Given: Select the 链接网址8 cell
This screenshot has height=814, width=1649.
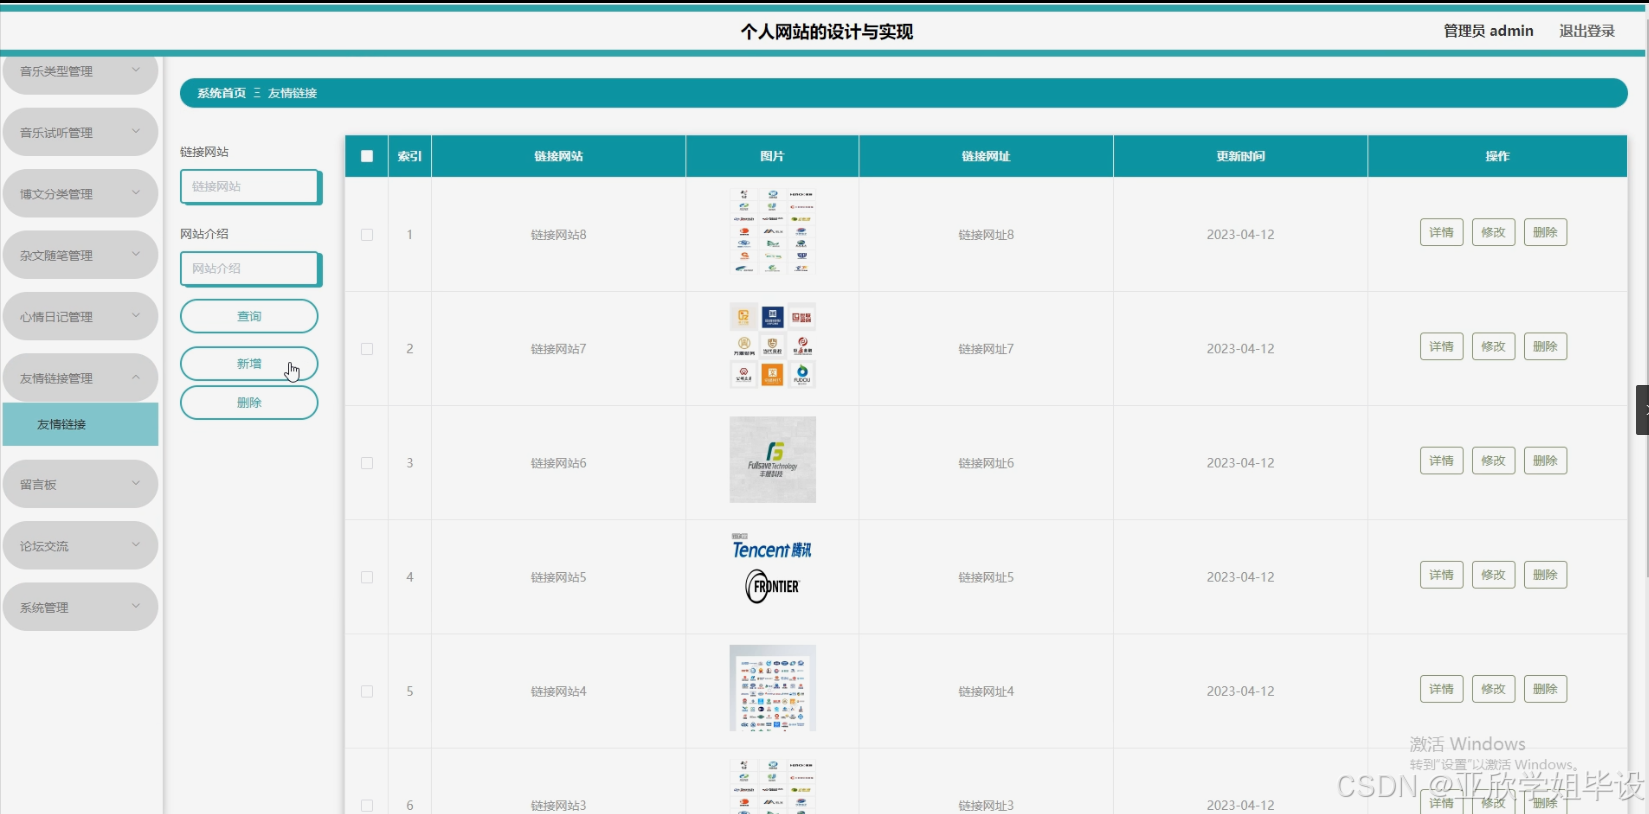Looking at the screenshot, I should [x=986, y=235].
